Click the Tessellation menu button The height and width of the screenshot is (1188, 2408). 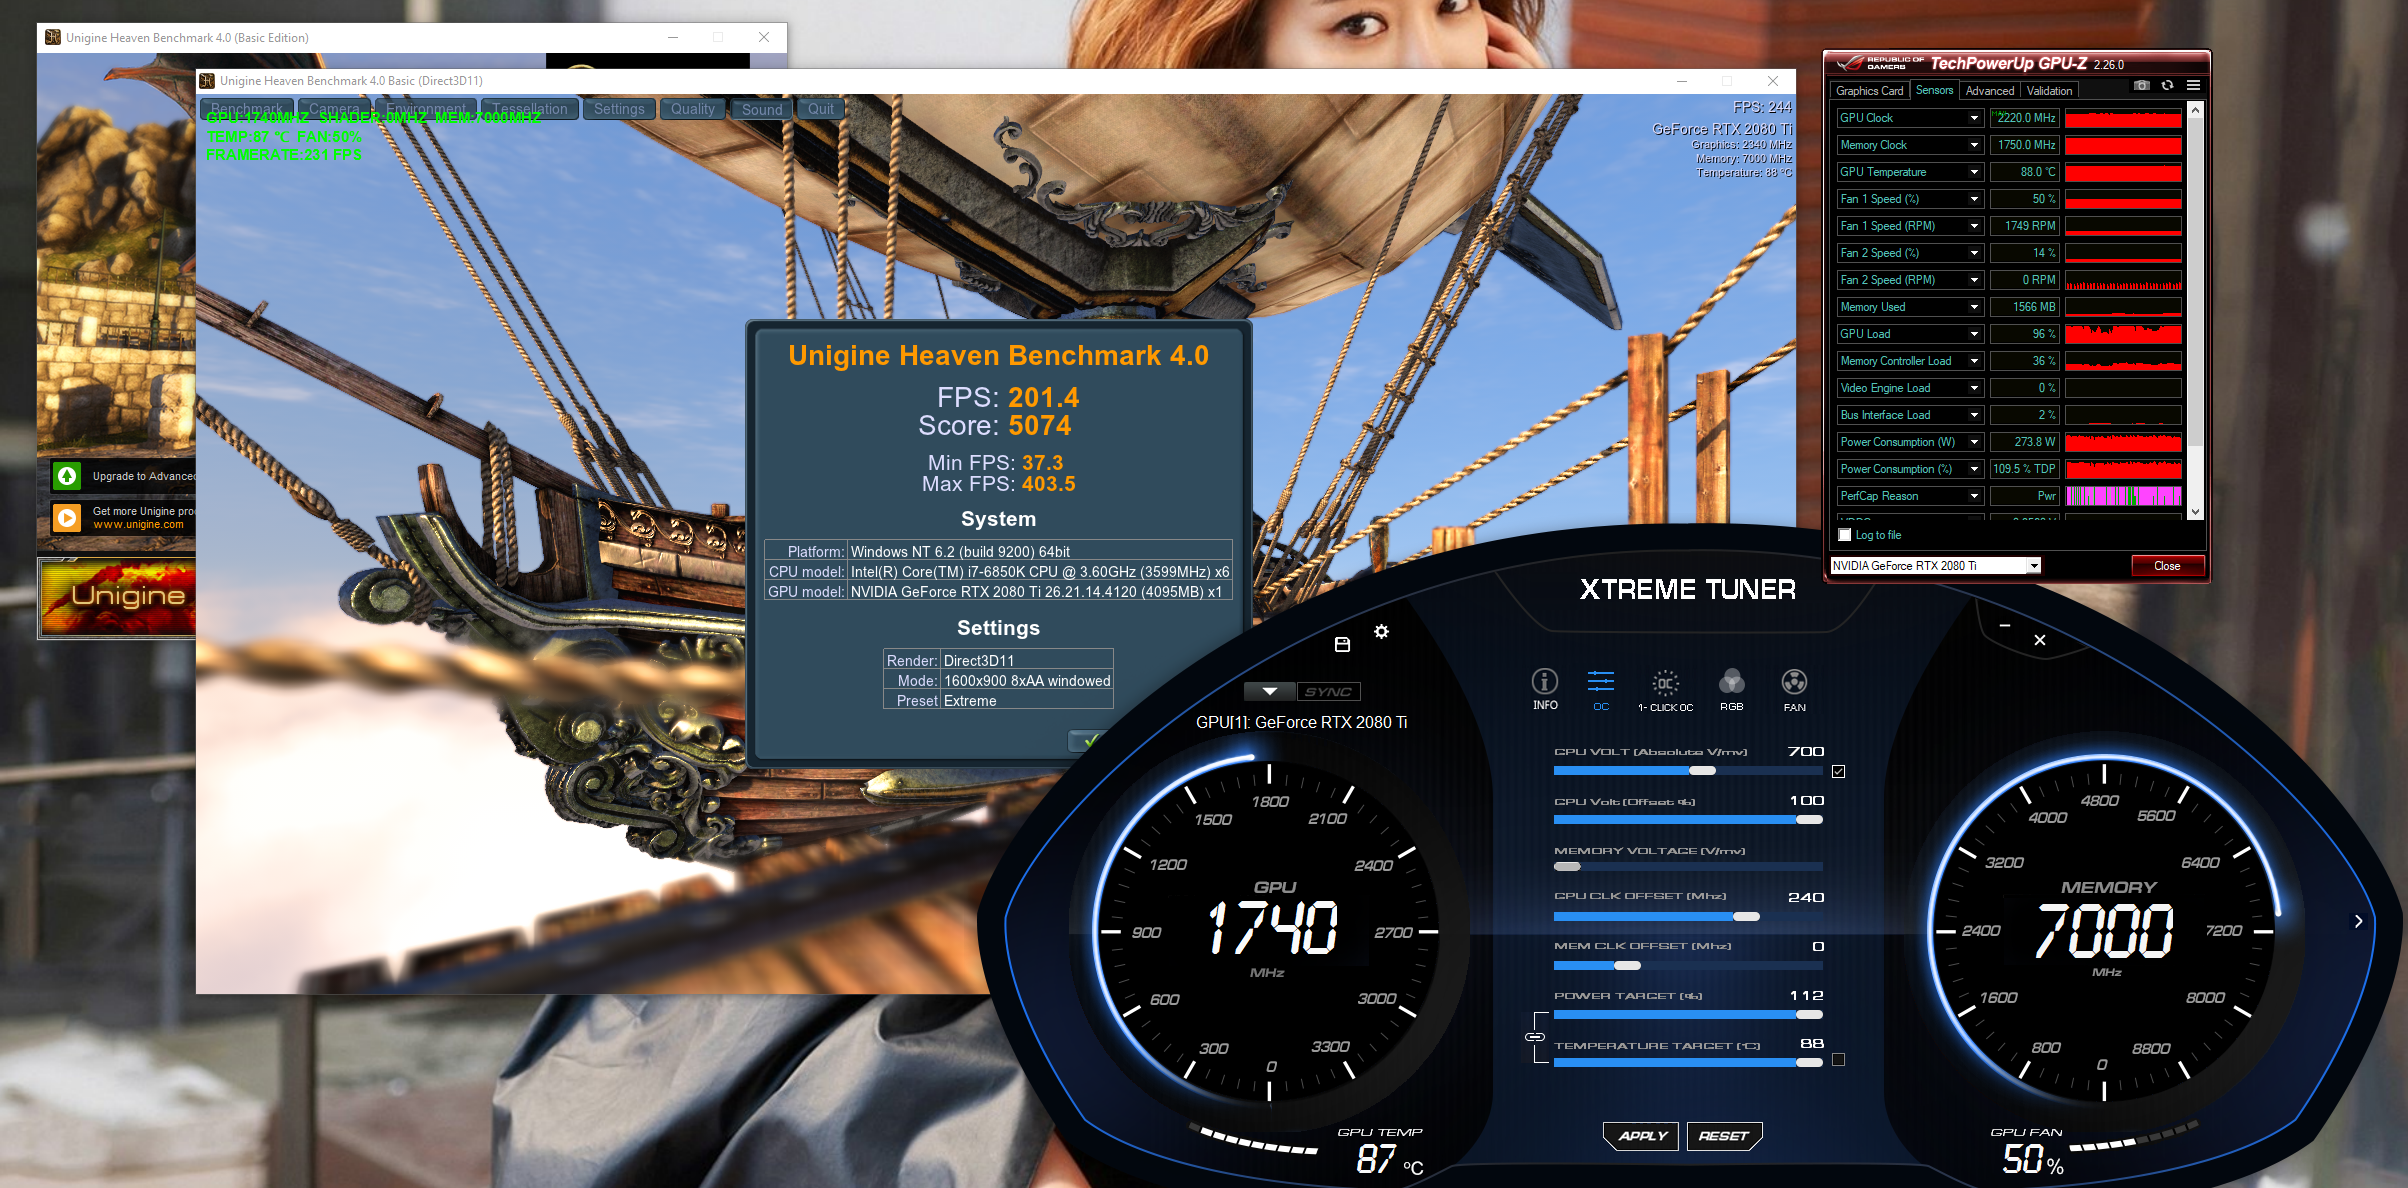click(x=530, y=109)
